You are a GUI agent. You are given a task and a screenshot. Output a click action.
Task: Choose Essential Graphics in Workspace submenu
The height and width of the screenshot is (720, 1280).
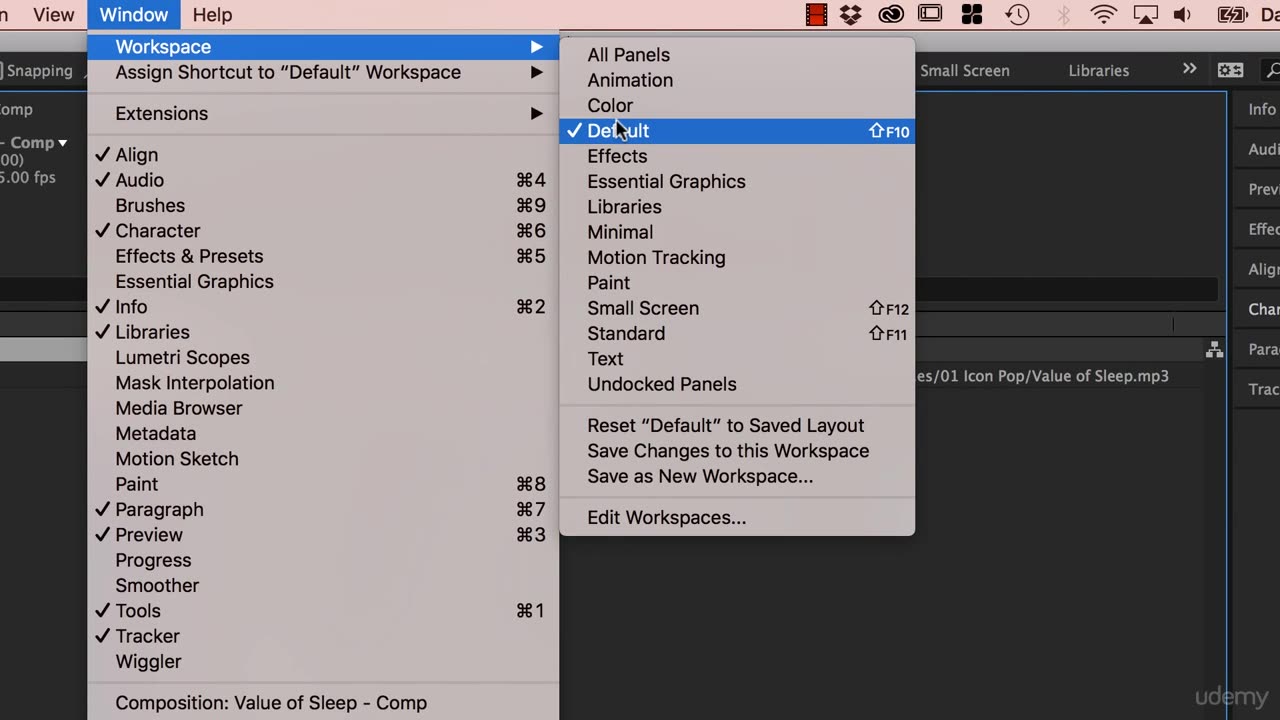[737, 181]
